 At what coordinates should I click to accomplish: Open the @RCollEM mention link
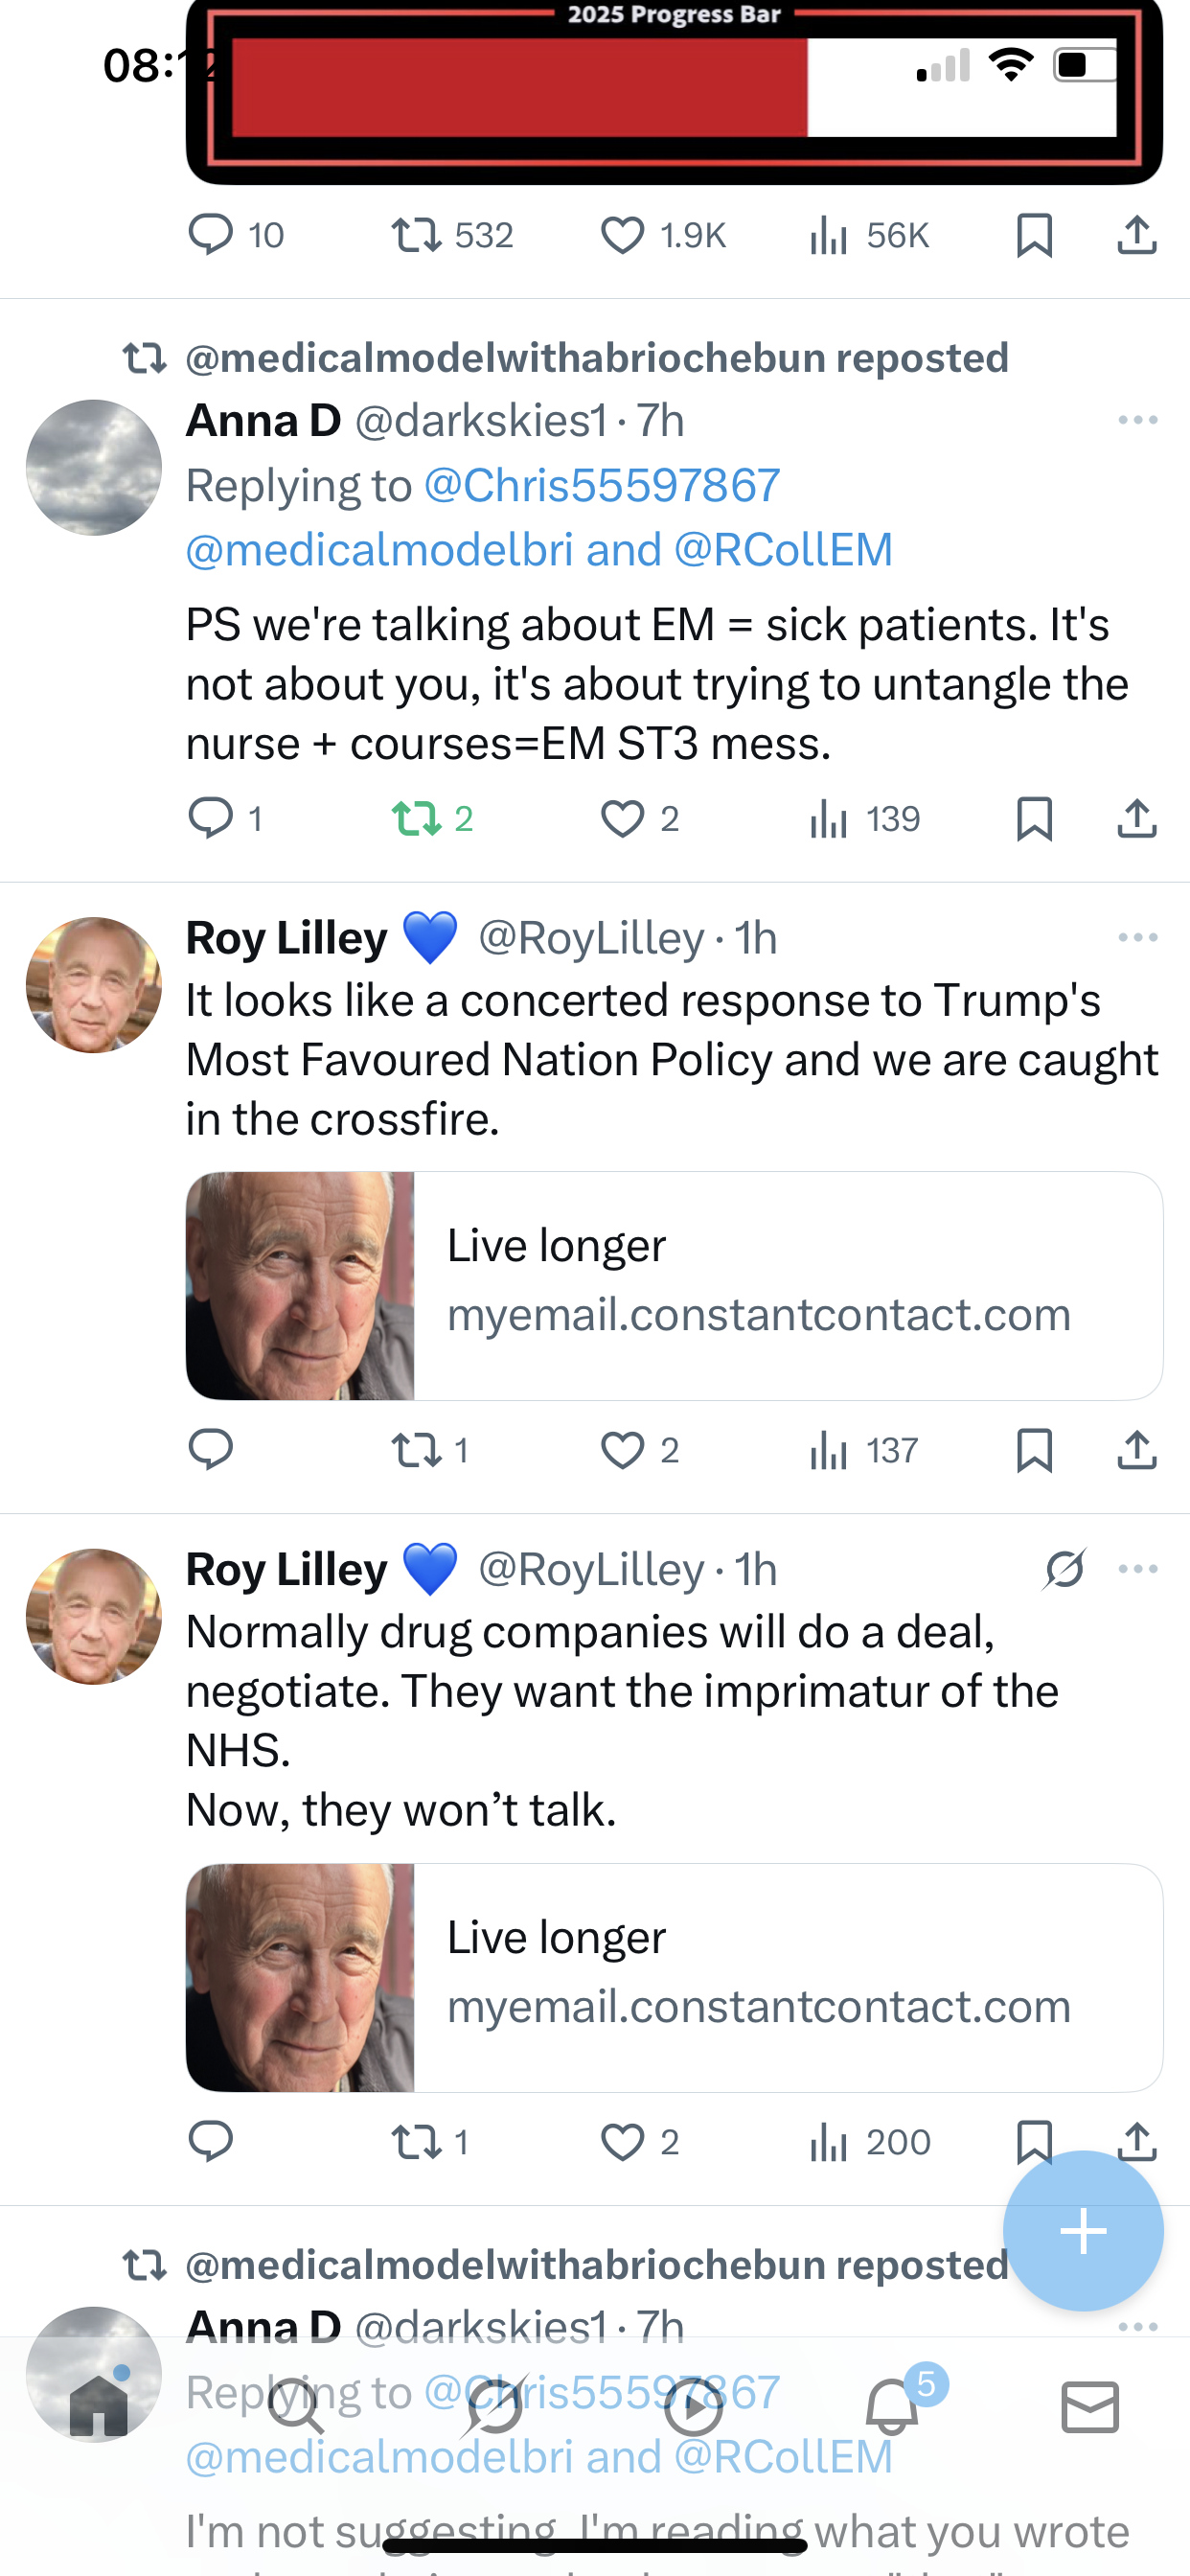pos(783,550)
